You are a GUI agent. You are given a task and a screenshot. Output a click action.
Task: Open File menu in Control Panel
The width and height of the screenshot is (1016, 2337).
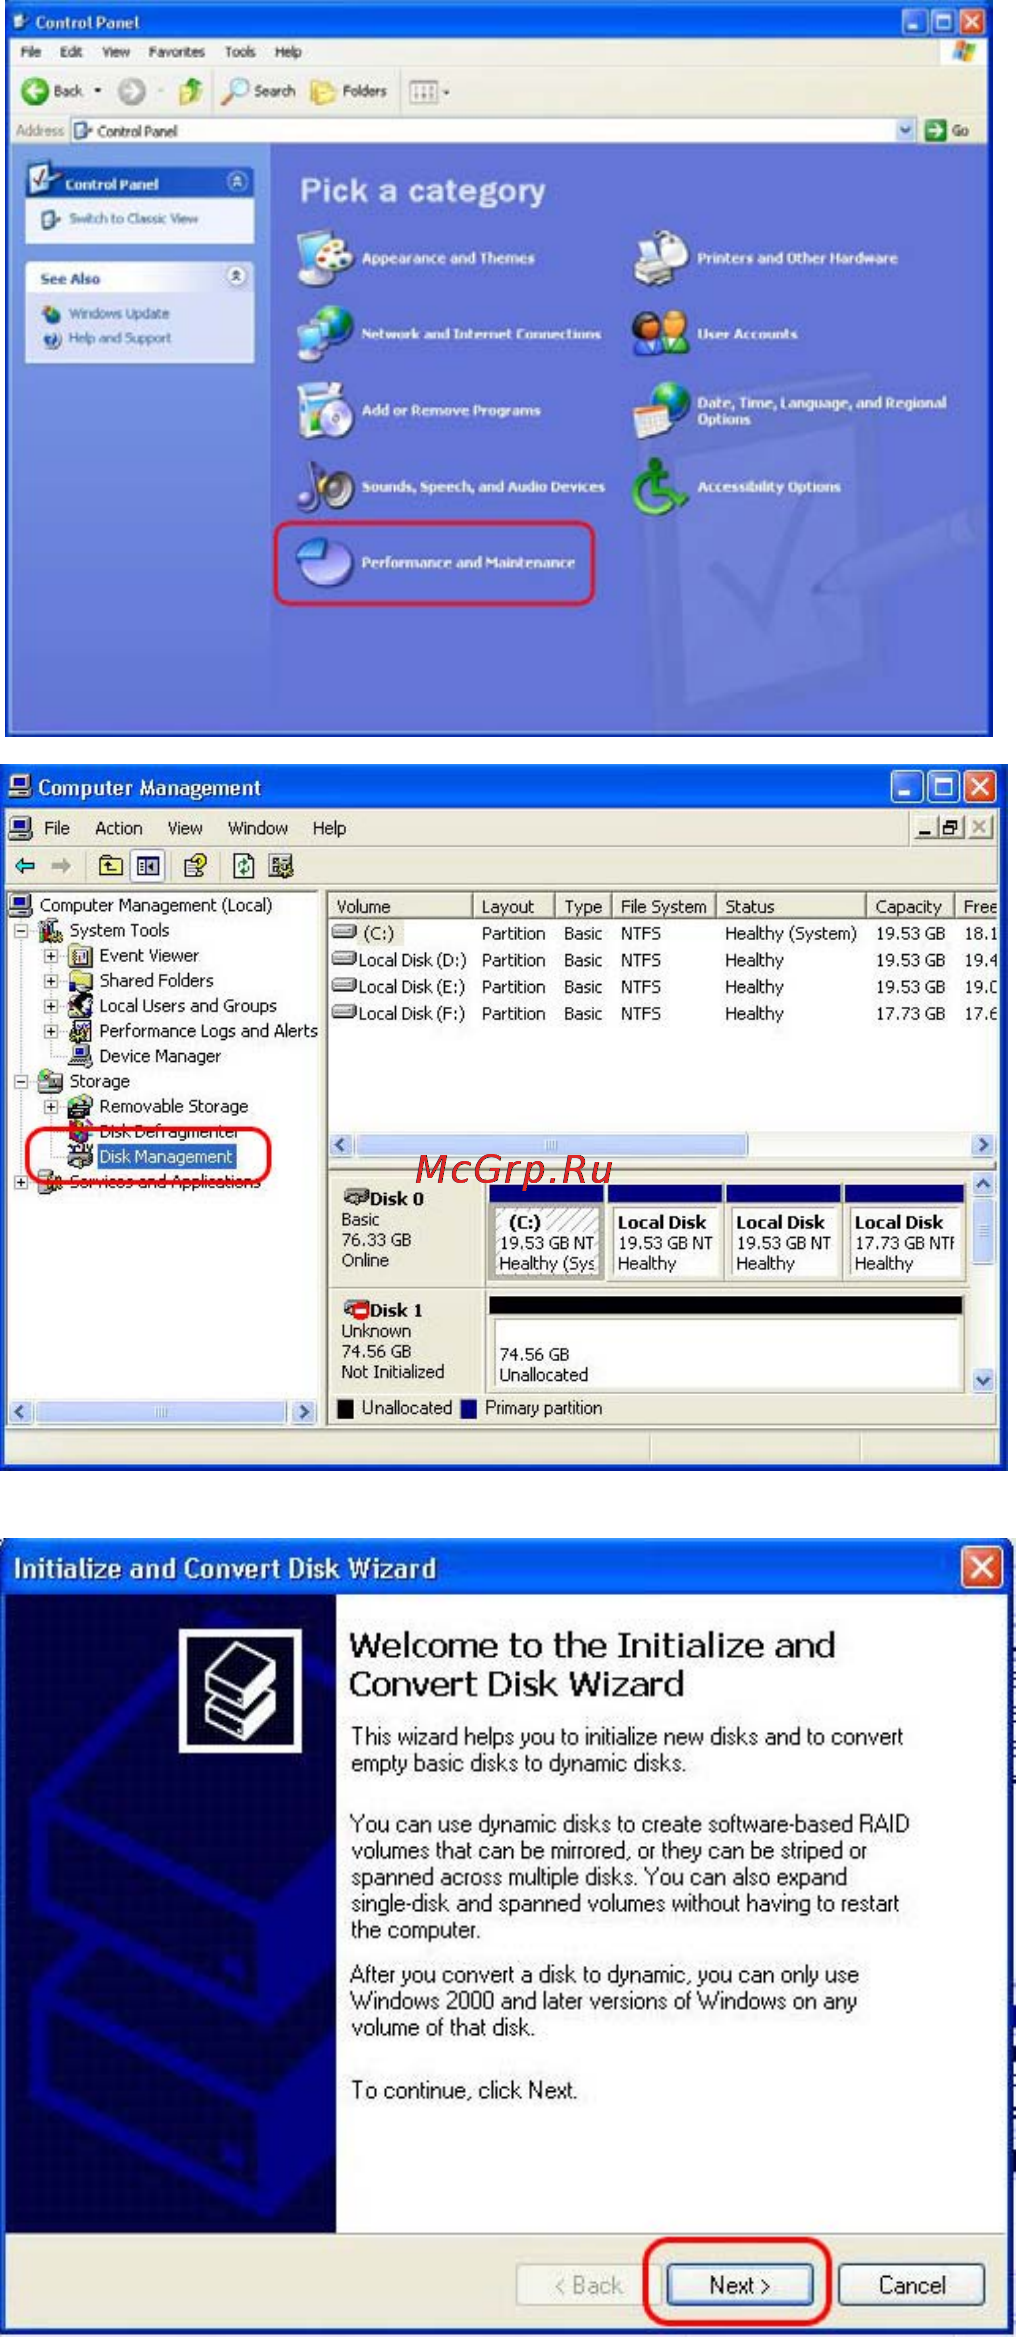31,52
